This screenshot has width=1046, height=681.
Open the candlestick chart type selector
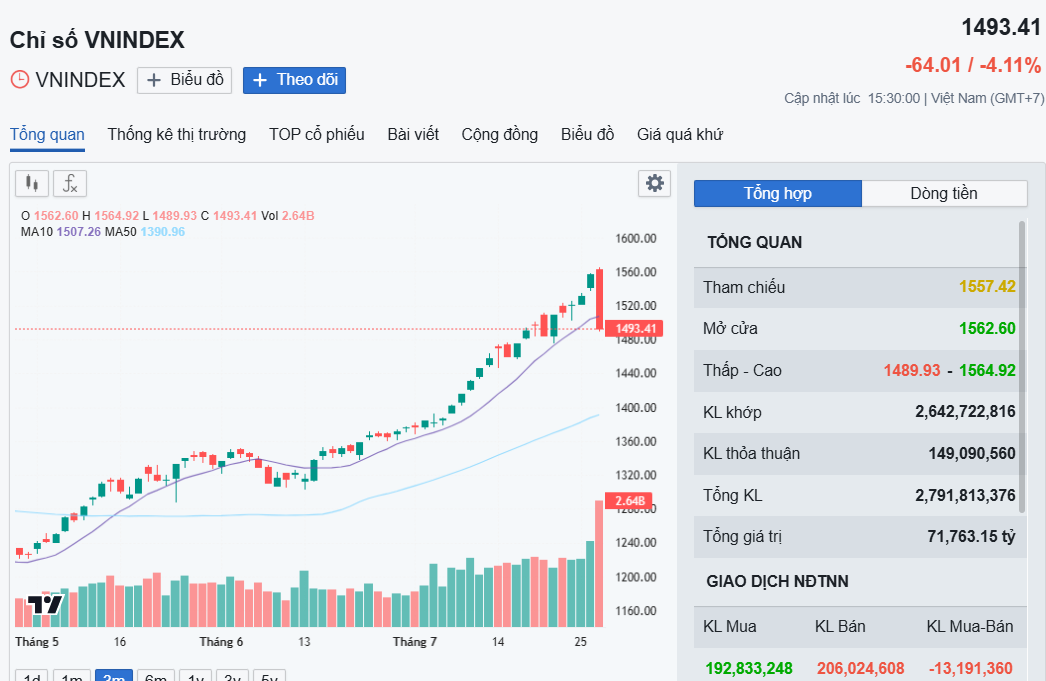coord(32,183)
